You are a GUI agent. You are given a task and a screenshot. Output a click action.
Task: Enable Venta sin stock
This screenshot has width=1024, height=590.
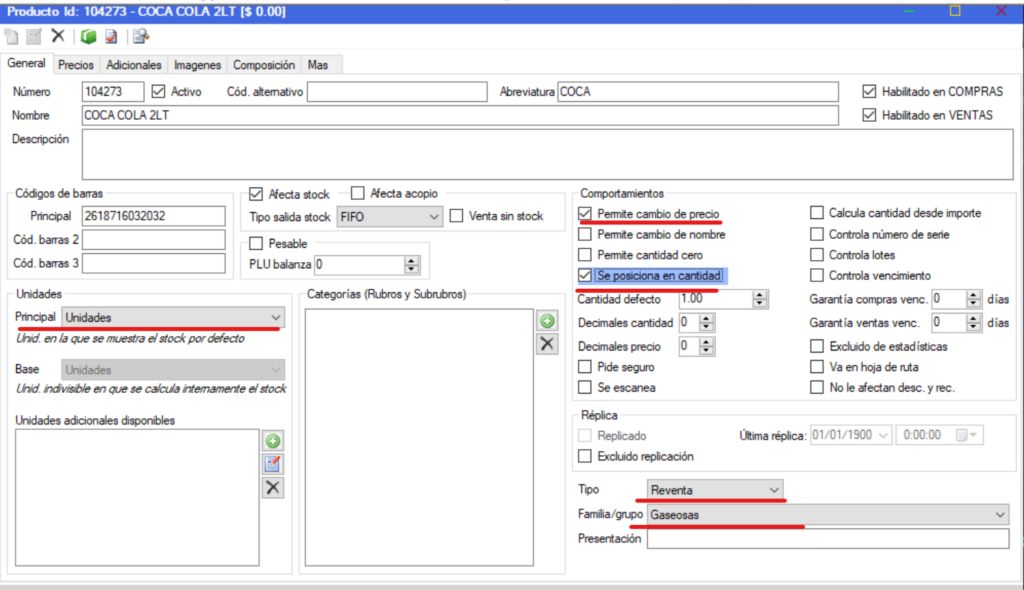[x=456, y=216]
